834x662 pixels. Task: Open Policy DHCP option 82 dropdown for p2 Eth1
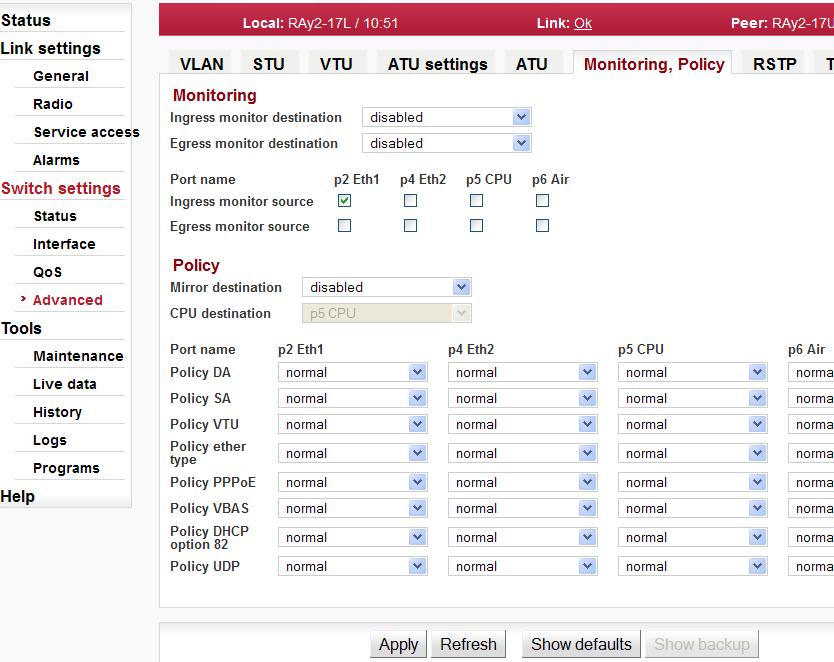tap(353, 538)
